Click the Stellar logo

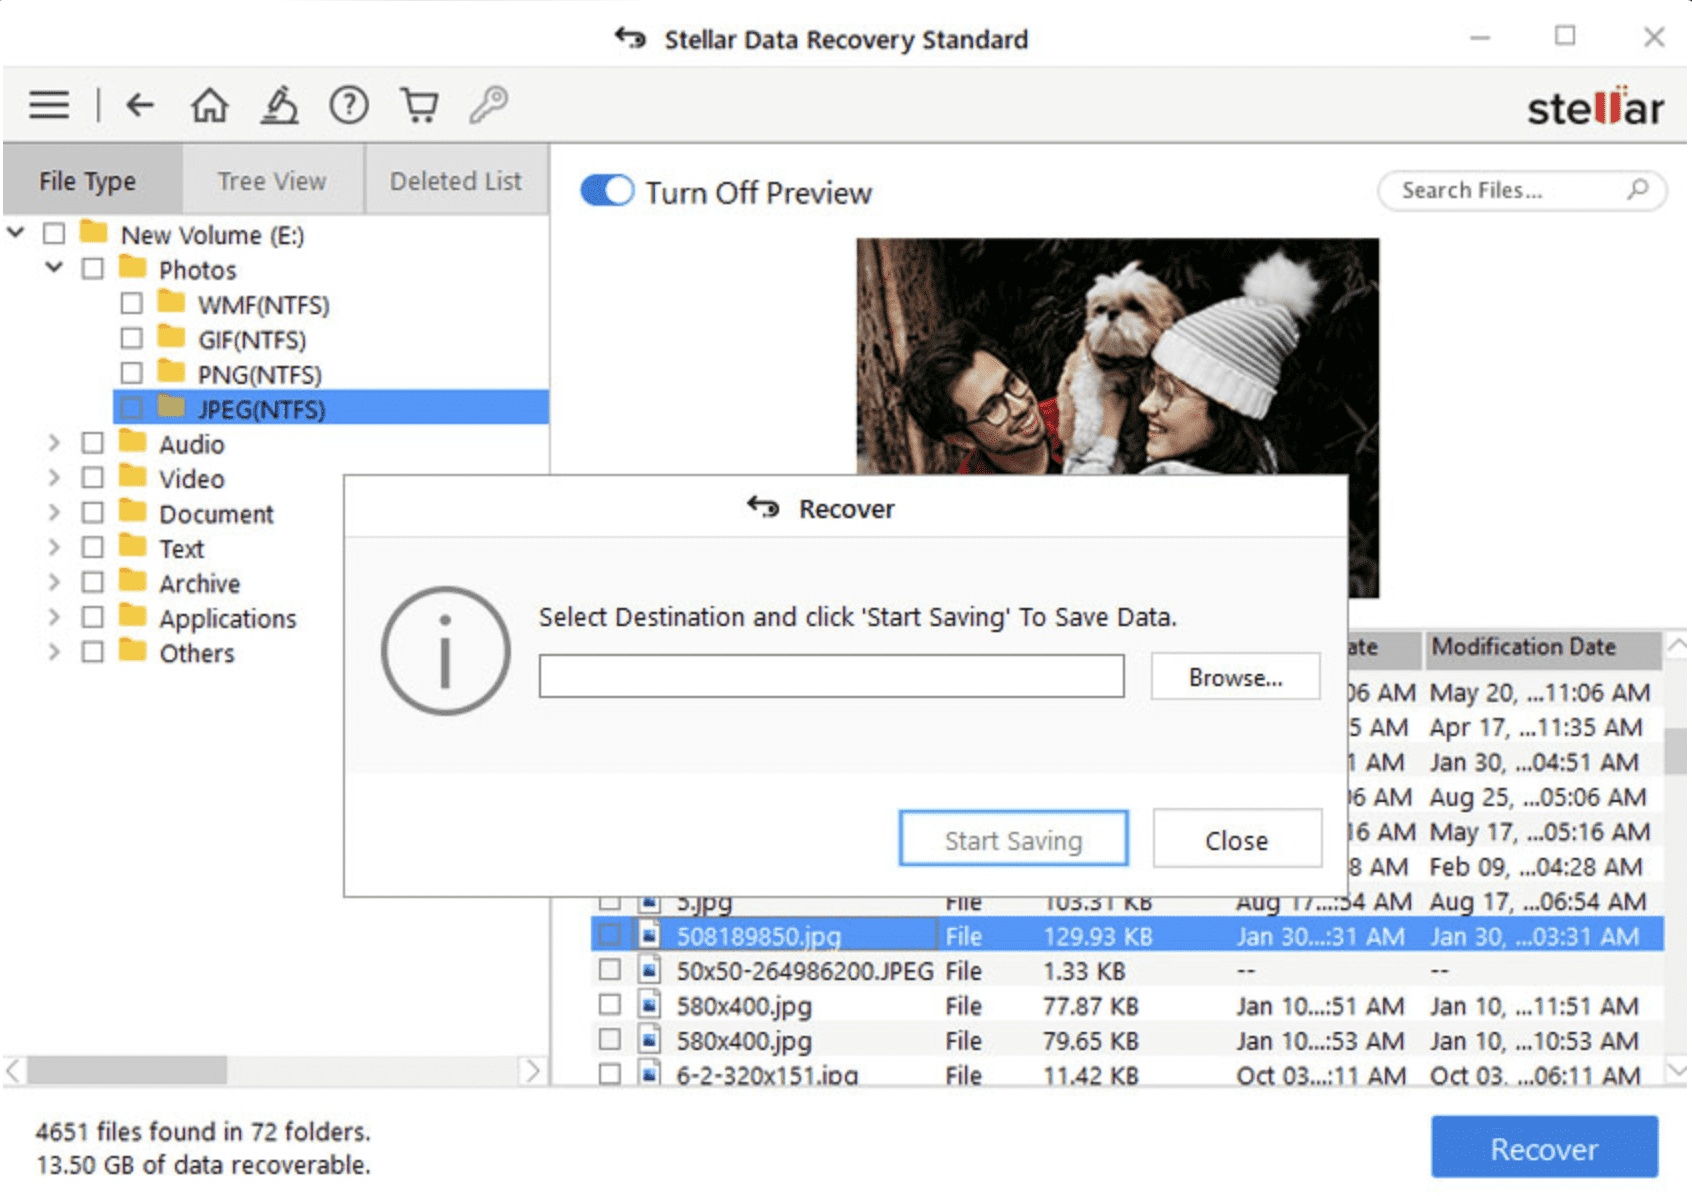1595,108
